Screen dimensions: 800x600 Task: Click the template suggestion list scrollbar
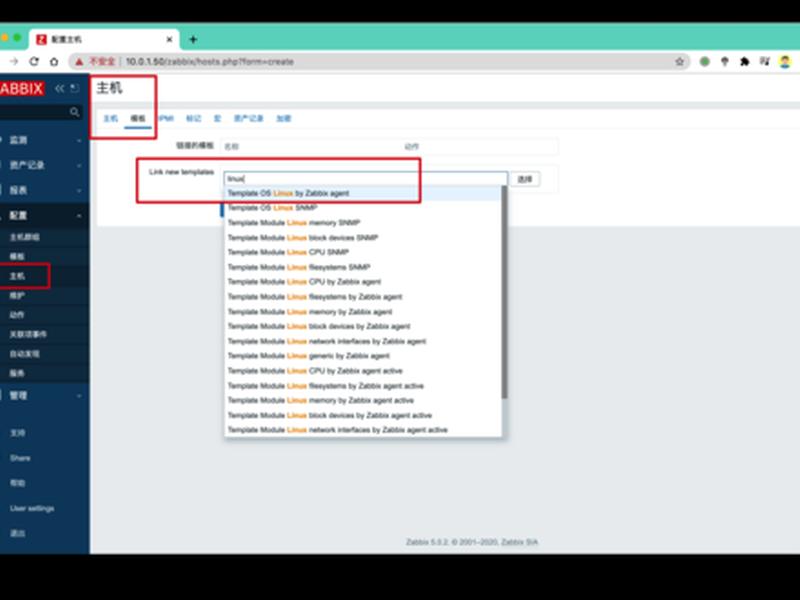tap(504, 292)
